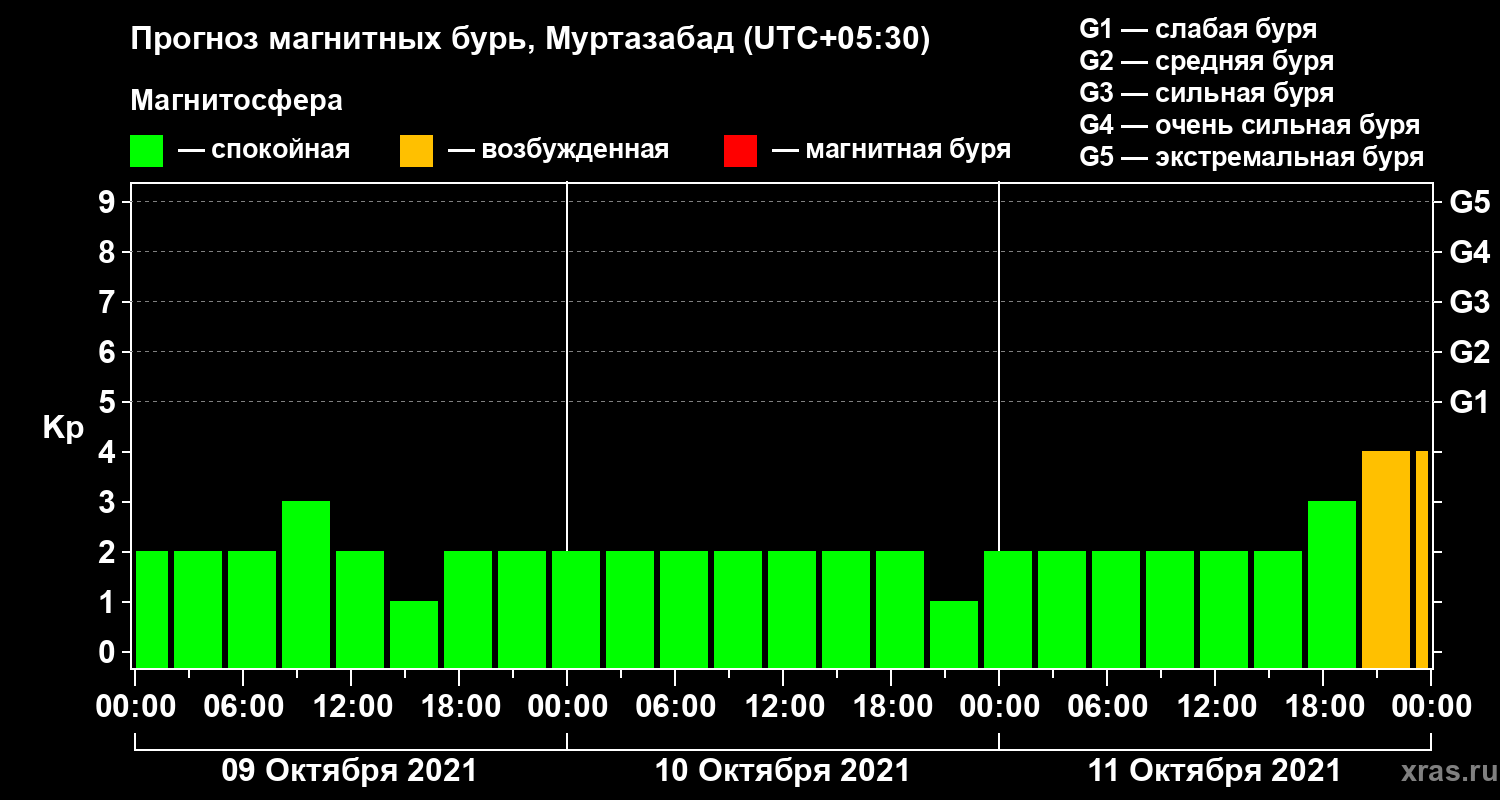Click the Kp 1 bar on 10 Октября
The height and width of the screenshot is (800, 1500).
954,635
